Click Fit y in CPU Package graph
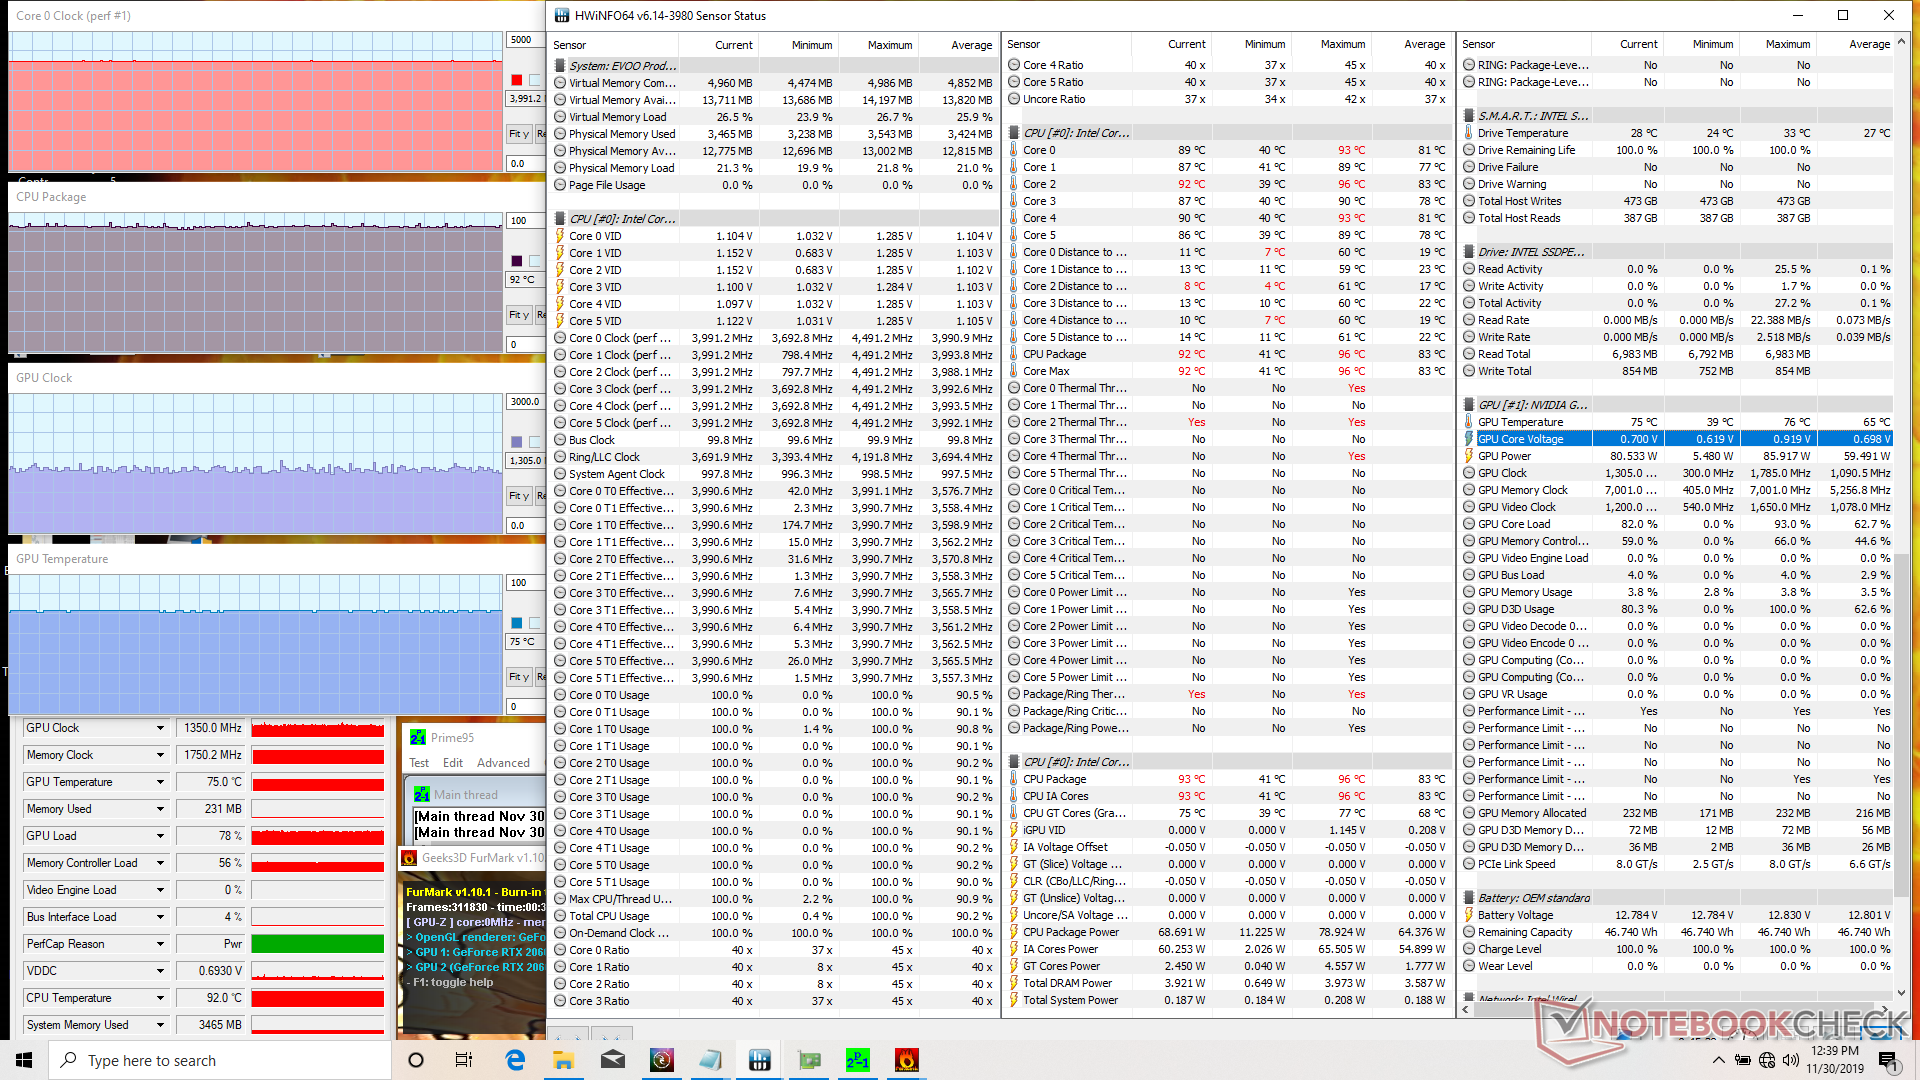This screenshot has height=1080, width=1920. click(519, 315)
